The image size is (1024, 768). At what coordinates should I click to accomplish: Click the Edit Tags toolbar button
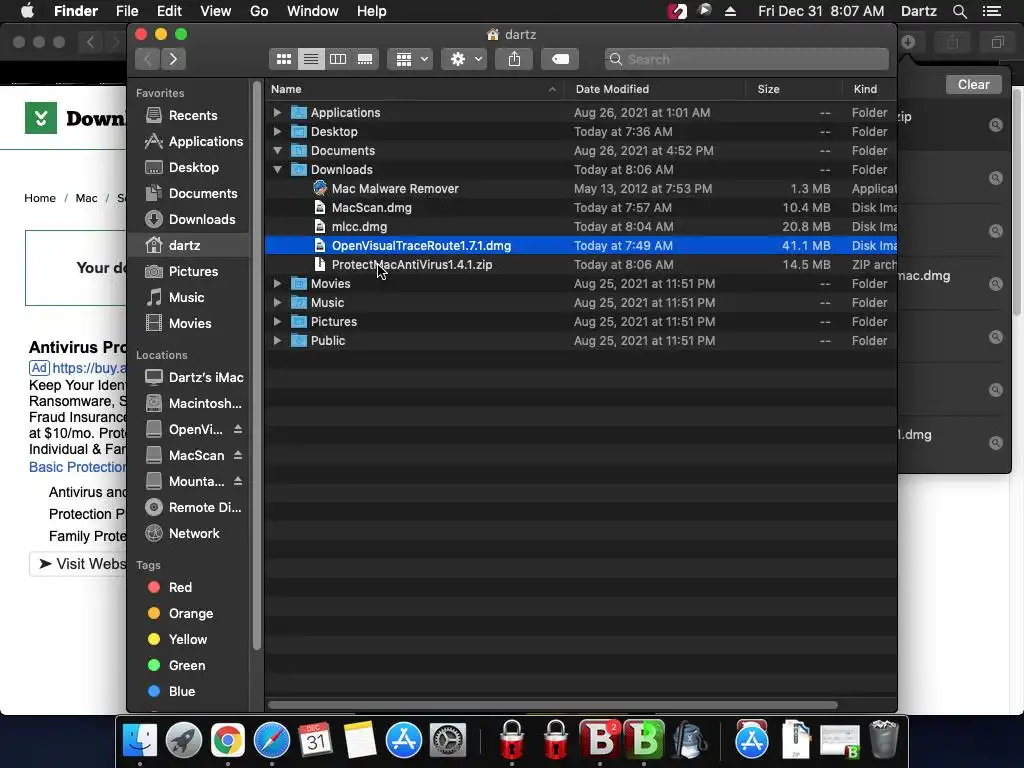560,59
